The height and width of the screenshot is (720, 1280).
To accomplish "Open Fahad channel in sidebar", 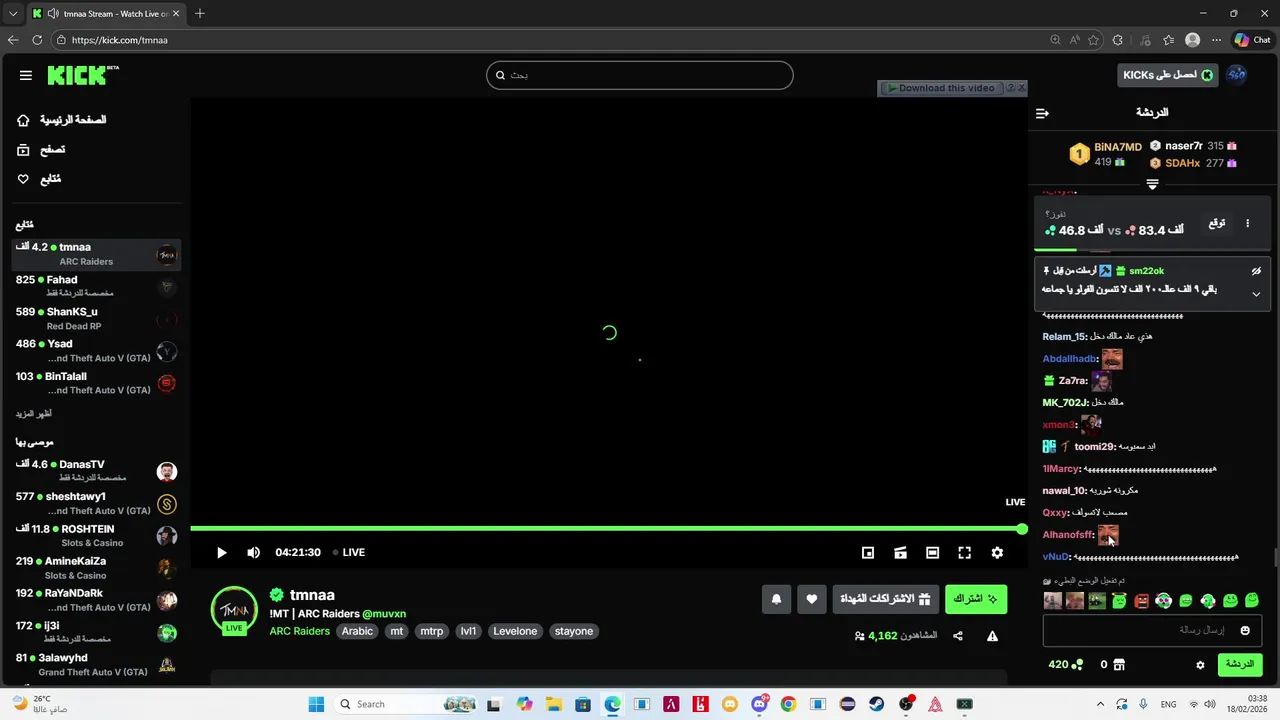I will point(96,286).
